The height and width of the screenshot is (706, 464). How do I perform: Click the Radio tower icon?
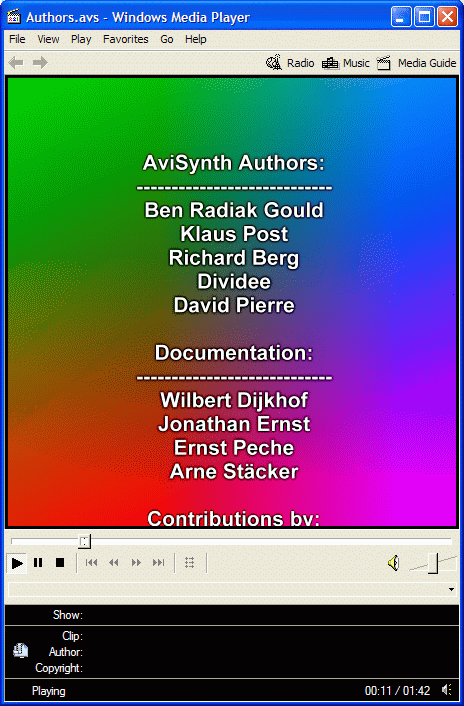pyautogui.click(x=274, y=63)
